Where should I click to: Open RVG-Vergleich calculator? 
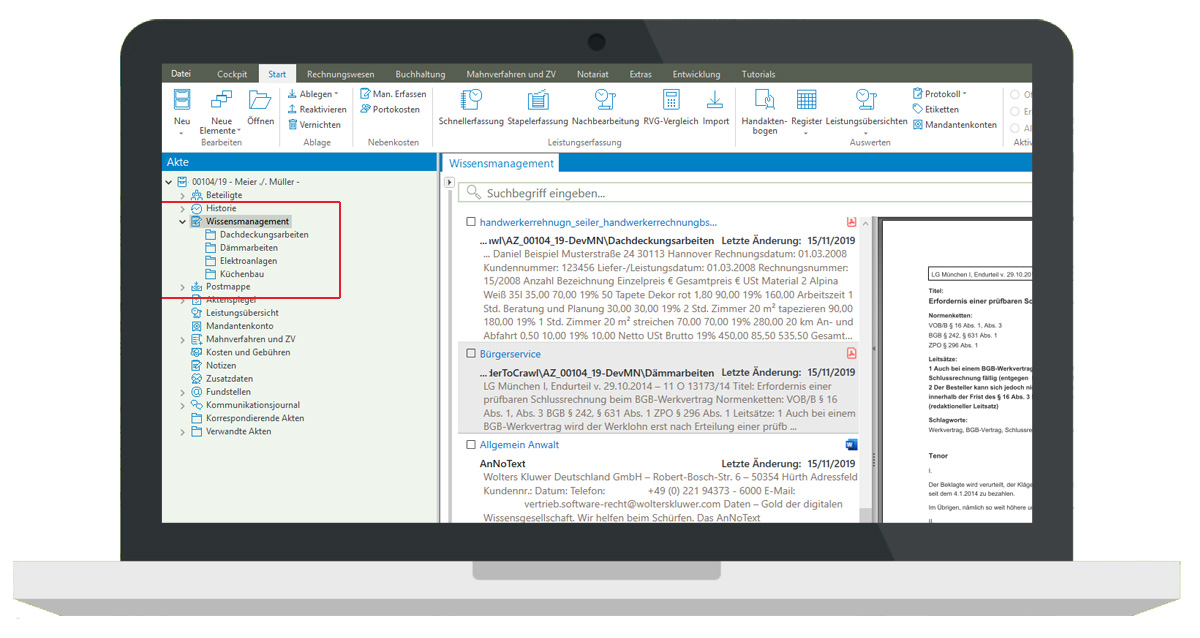(670, 101)
